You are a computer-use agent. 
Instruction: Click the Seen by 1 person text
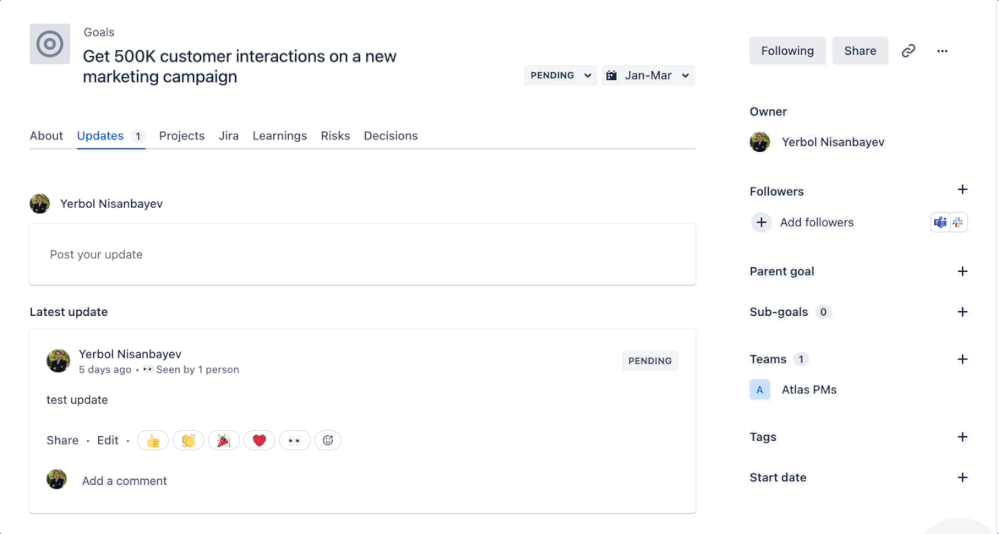coord(198,370)
